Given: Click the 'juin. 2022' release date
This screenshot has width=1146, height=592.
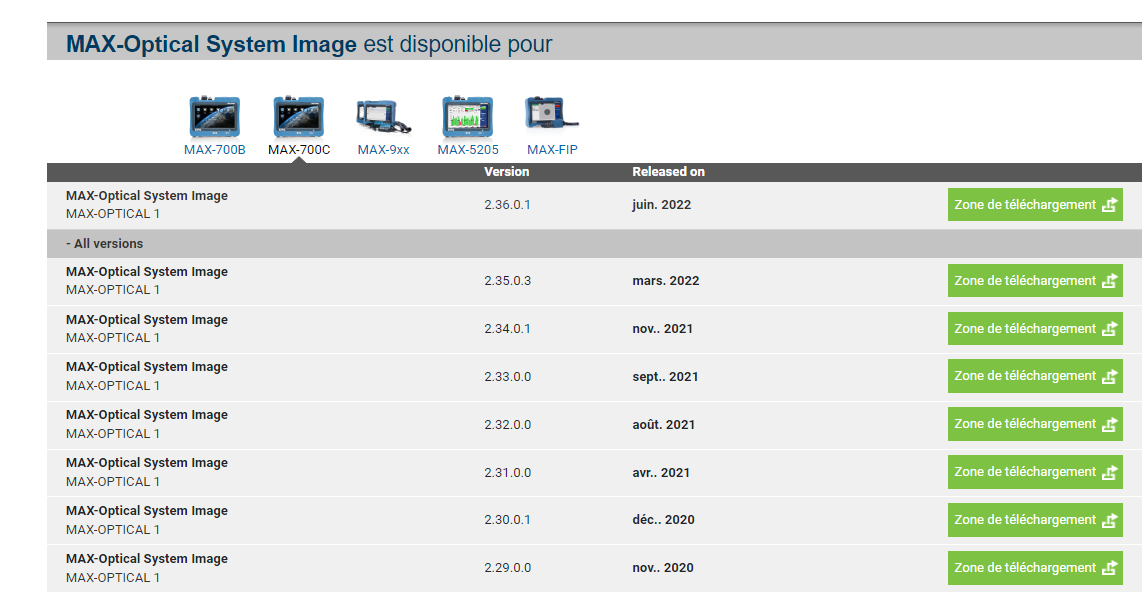Looking at the screenshot, I should (661, 205).
